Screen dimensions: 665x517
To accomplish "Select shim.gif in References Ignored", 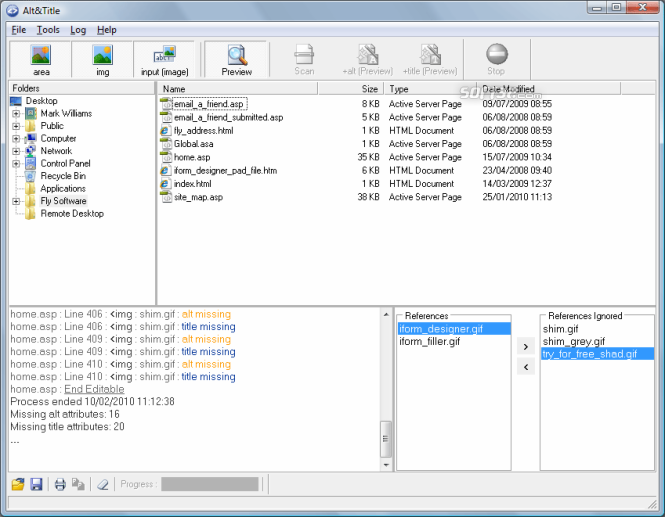I will click(597, 329).
